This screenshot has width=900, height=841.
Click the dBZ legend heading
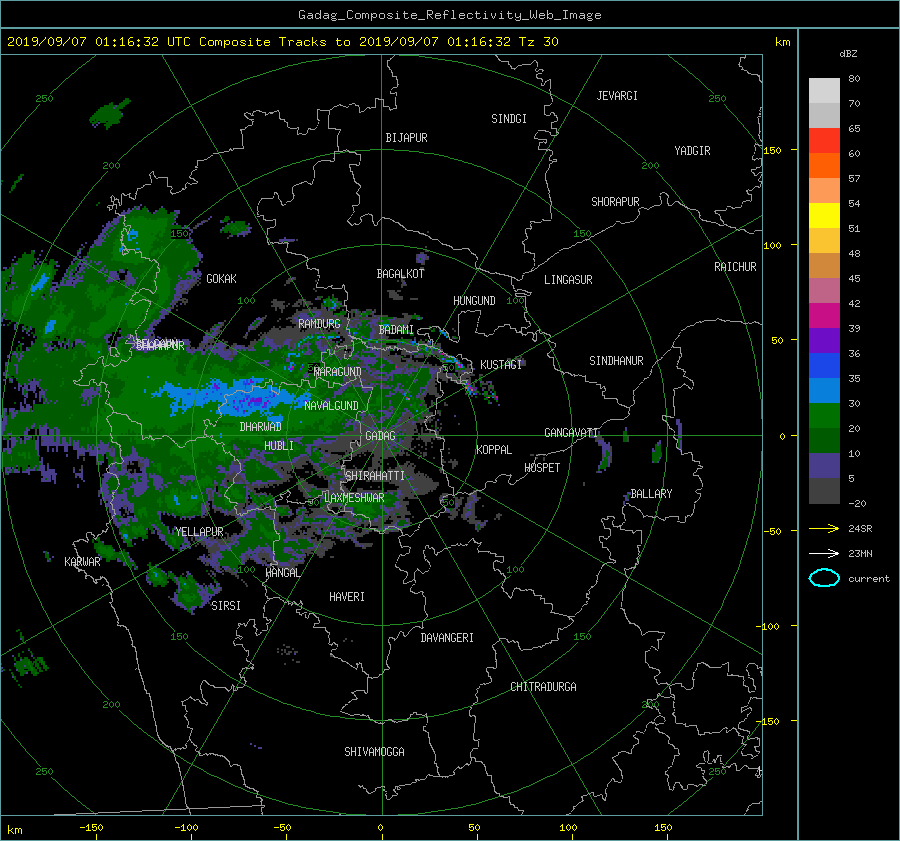tap(848, 54)
